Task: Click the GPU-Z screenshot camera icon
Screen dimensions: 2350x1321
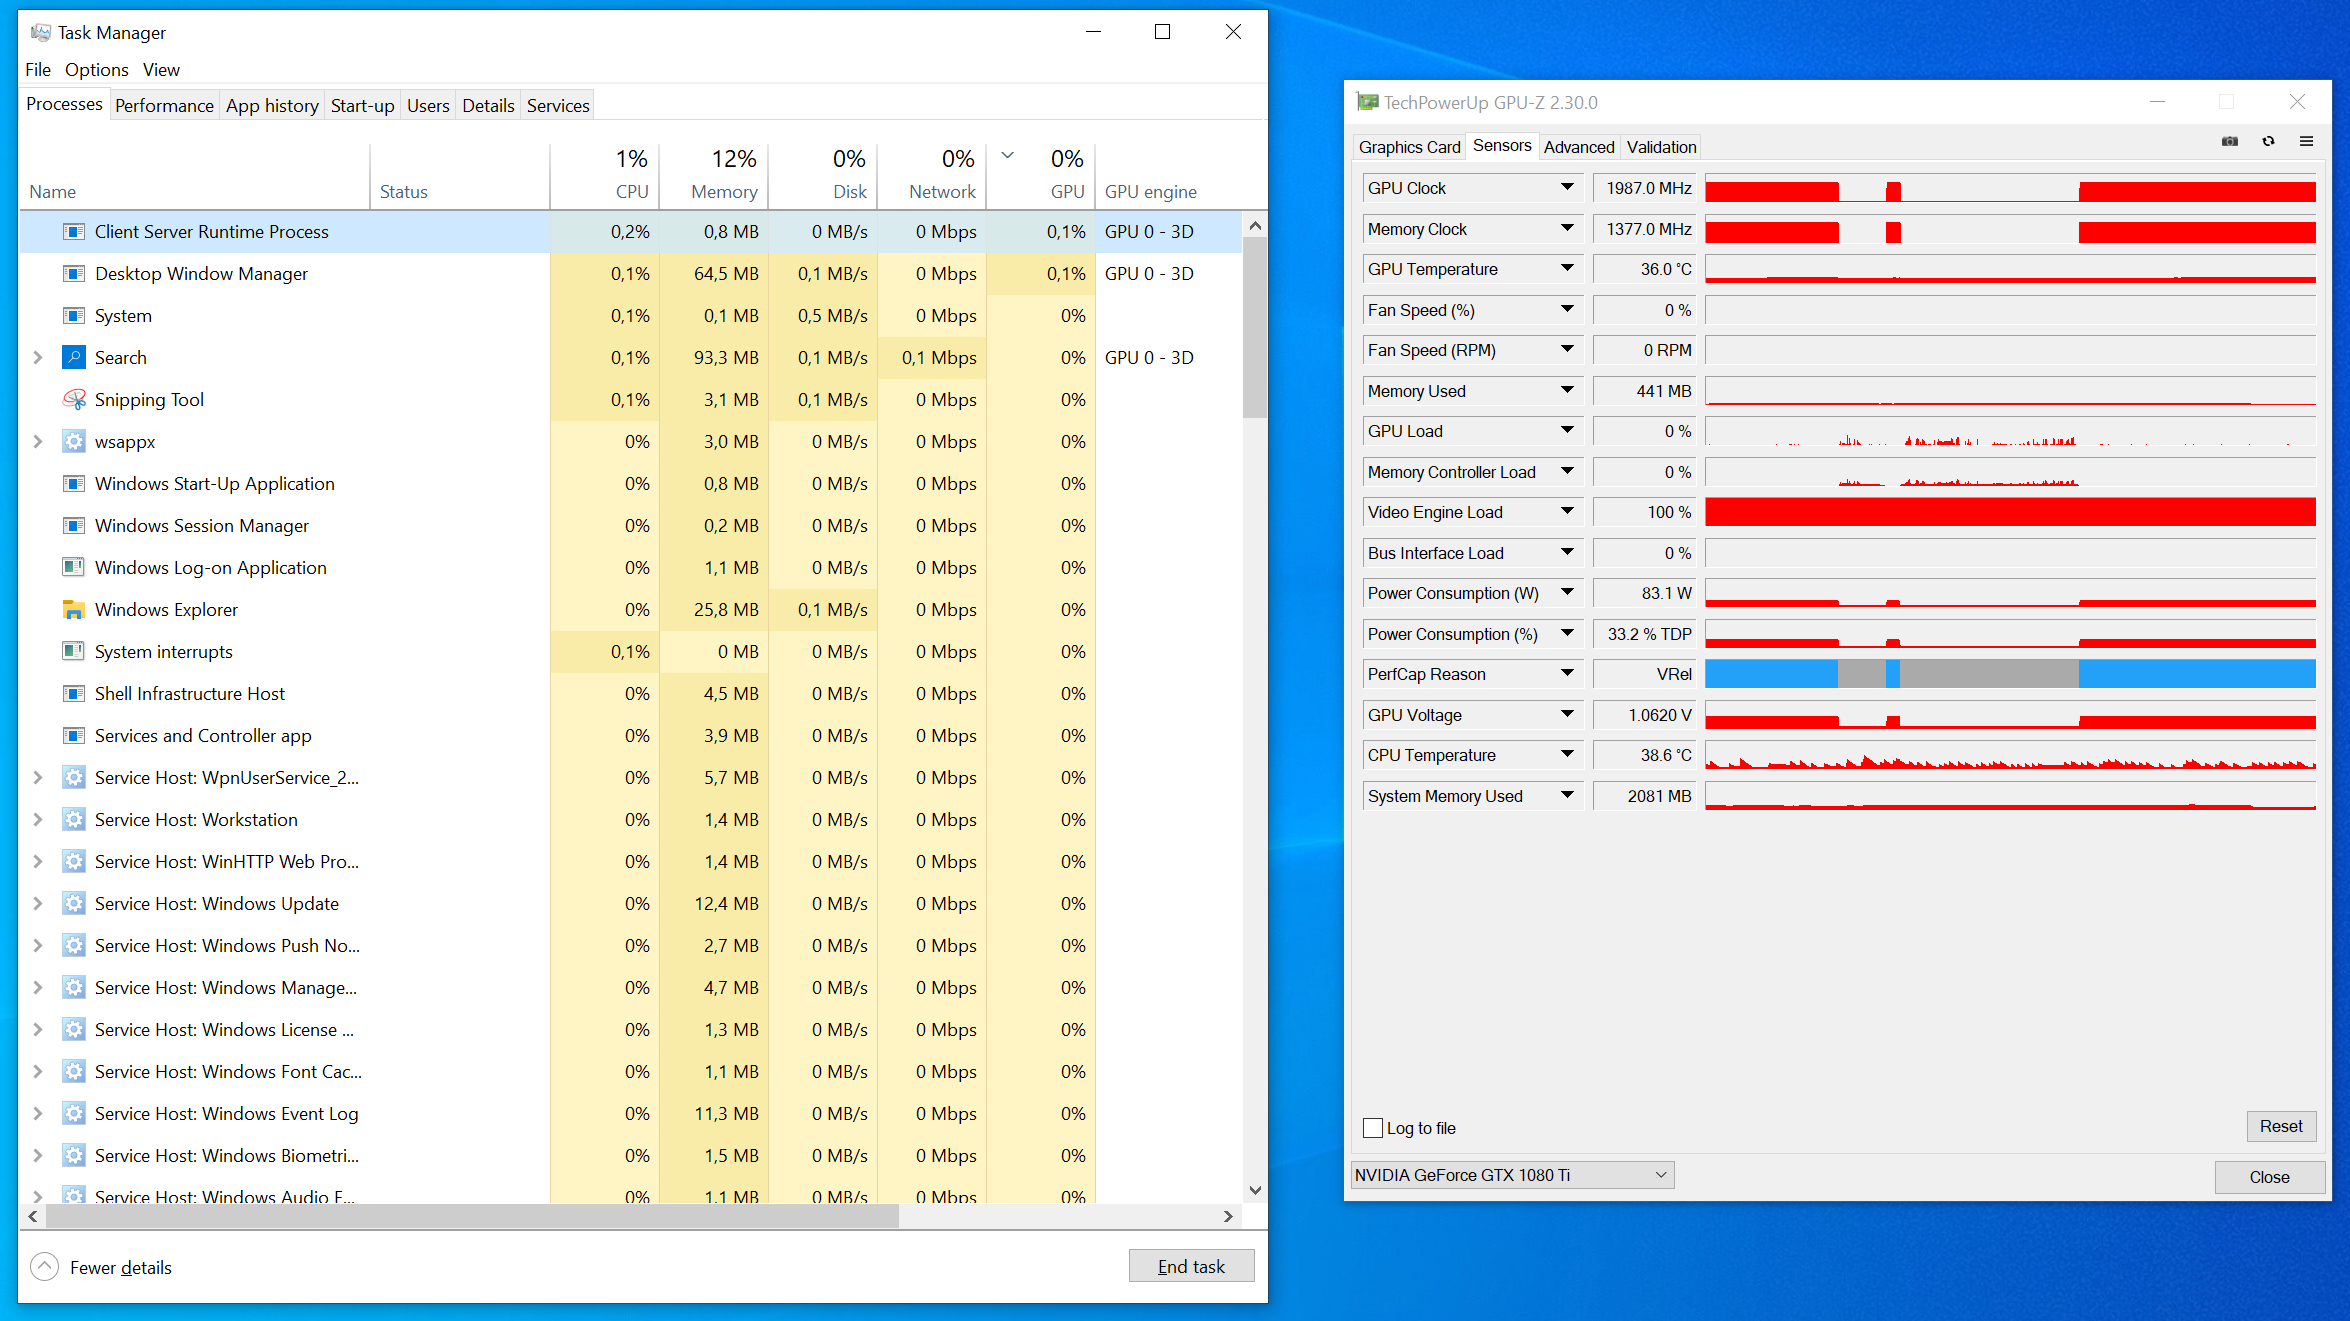Action: point(2230,142)
